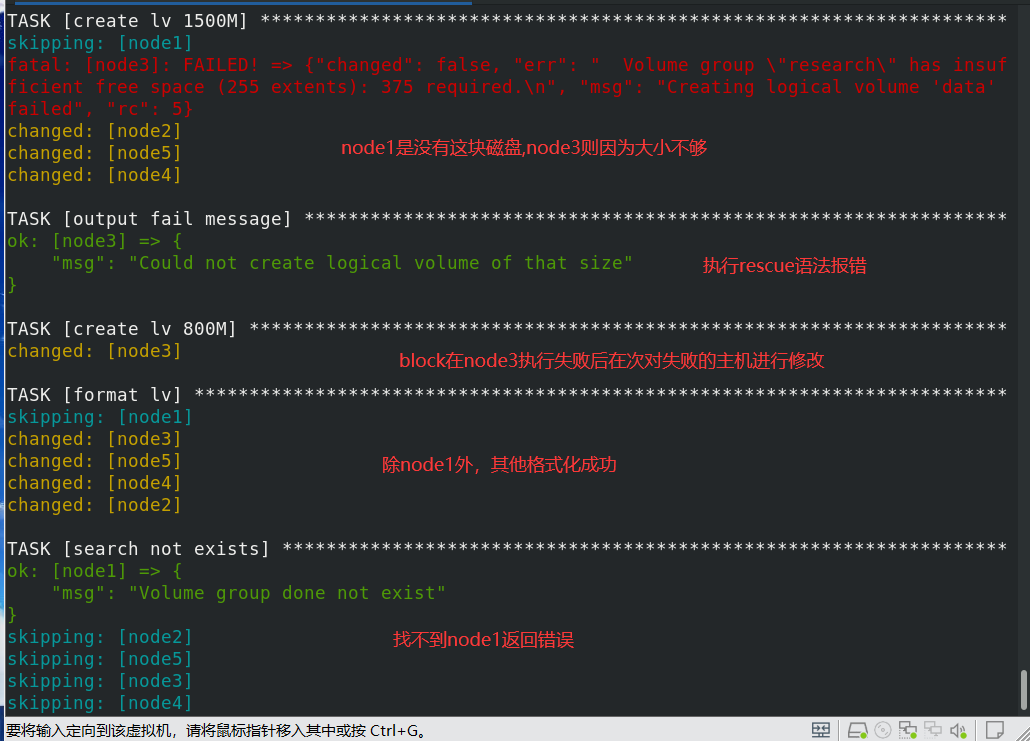Click the 'ficient free space (255 extents)' line
The height and width of the screenshot is (741, 1030).
pyautogui.click(x=501, y=87)
